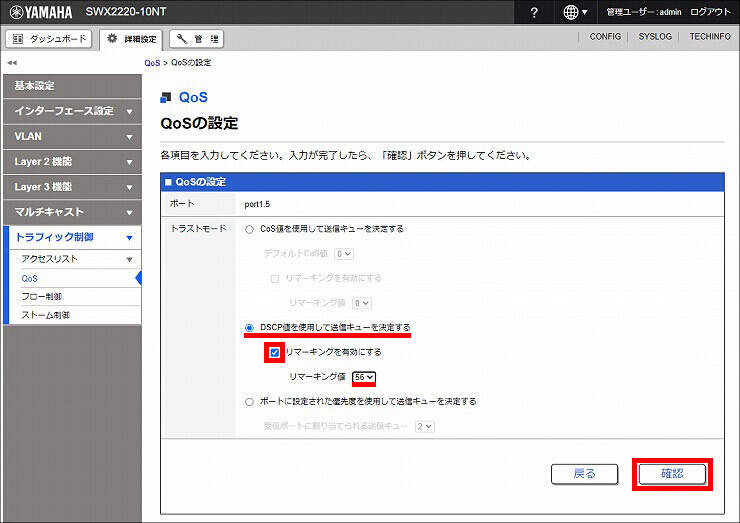Click the SWX2220-10NT model name

click(x=126, y=12)
